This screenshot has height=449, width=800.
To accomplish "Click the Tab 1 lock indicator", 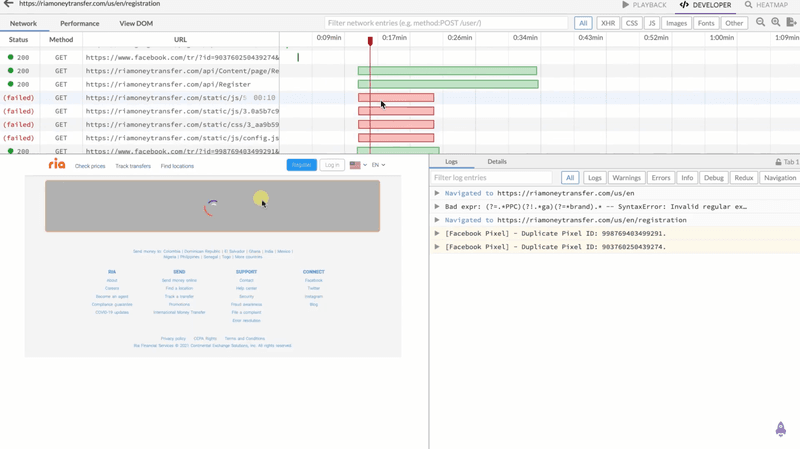I will tap(787, 162).
